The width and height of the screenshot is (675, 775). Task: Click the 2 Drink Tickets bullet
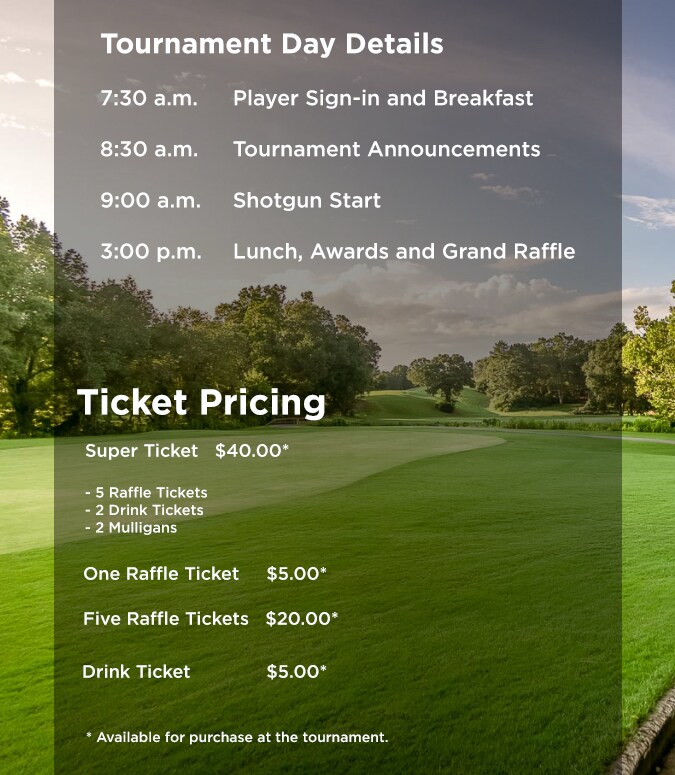click(x=144, y=510)
